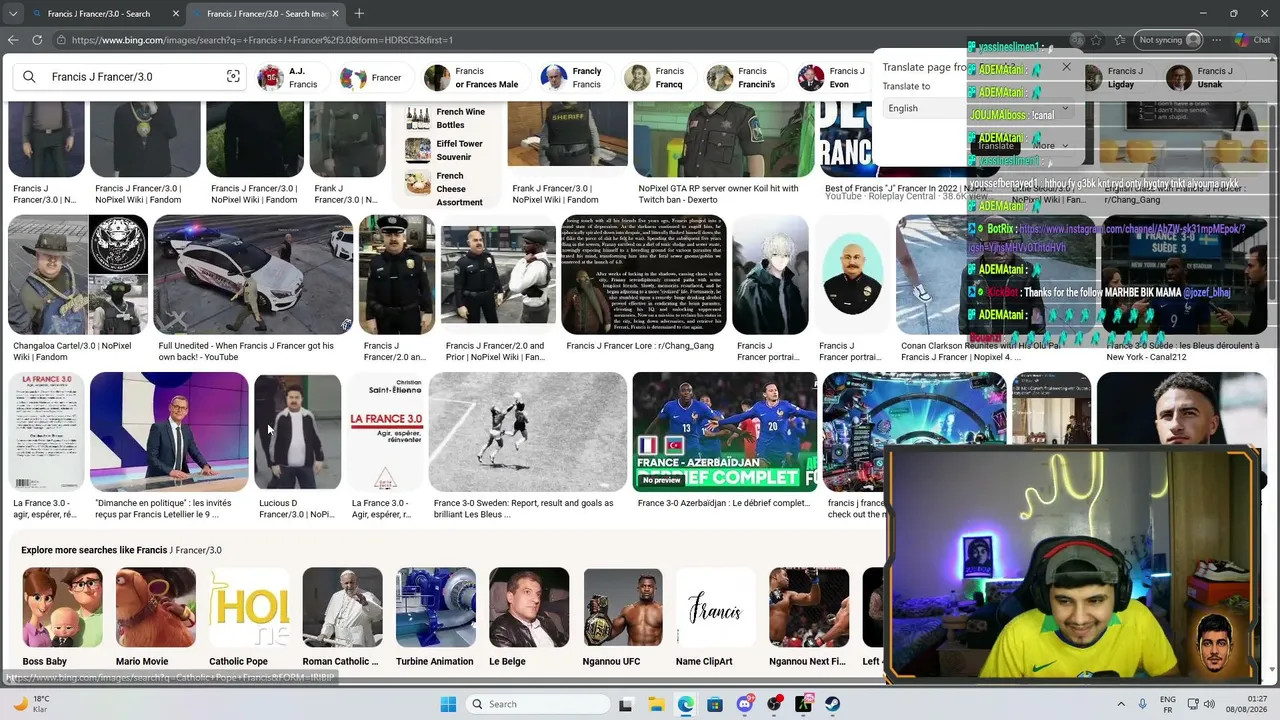The image size is (1280, 720).
Task: Select the Francis or Frances Male chip
Action: (473, 78)
